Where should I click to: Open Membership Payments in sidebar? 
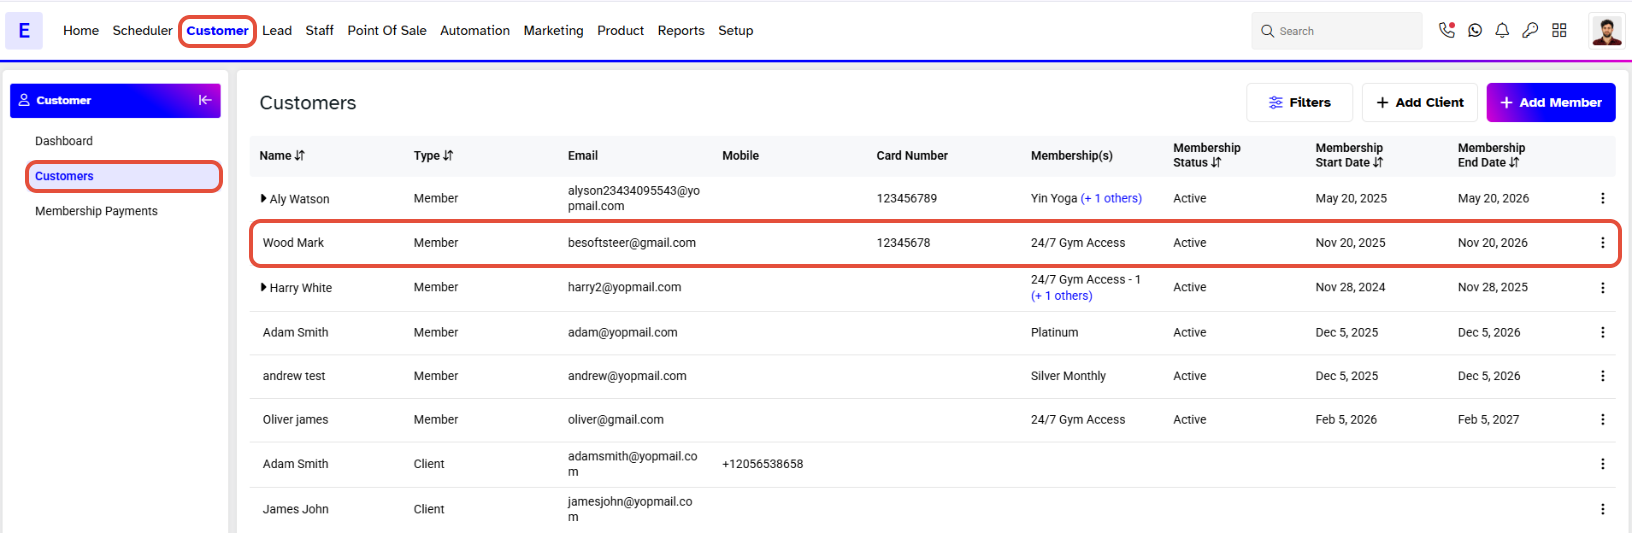click(x=96, y=211)
